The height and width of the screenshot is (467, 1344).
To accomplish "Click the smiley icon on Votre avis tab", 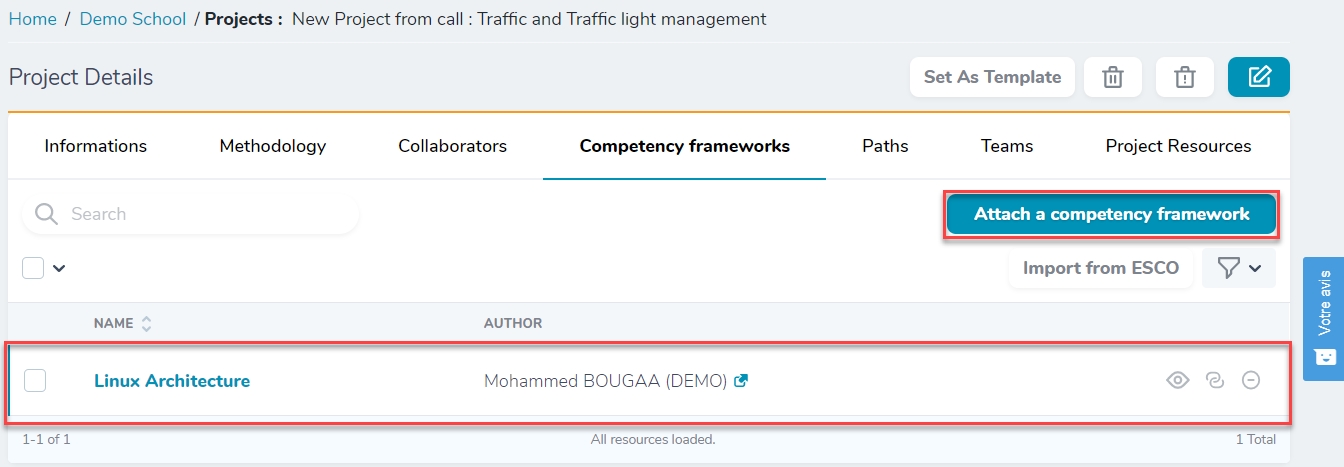I will coord(1324,356).
